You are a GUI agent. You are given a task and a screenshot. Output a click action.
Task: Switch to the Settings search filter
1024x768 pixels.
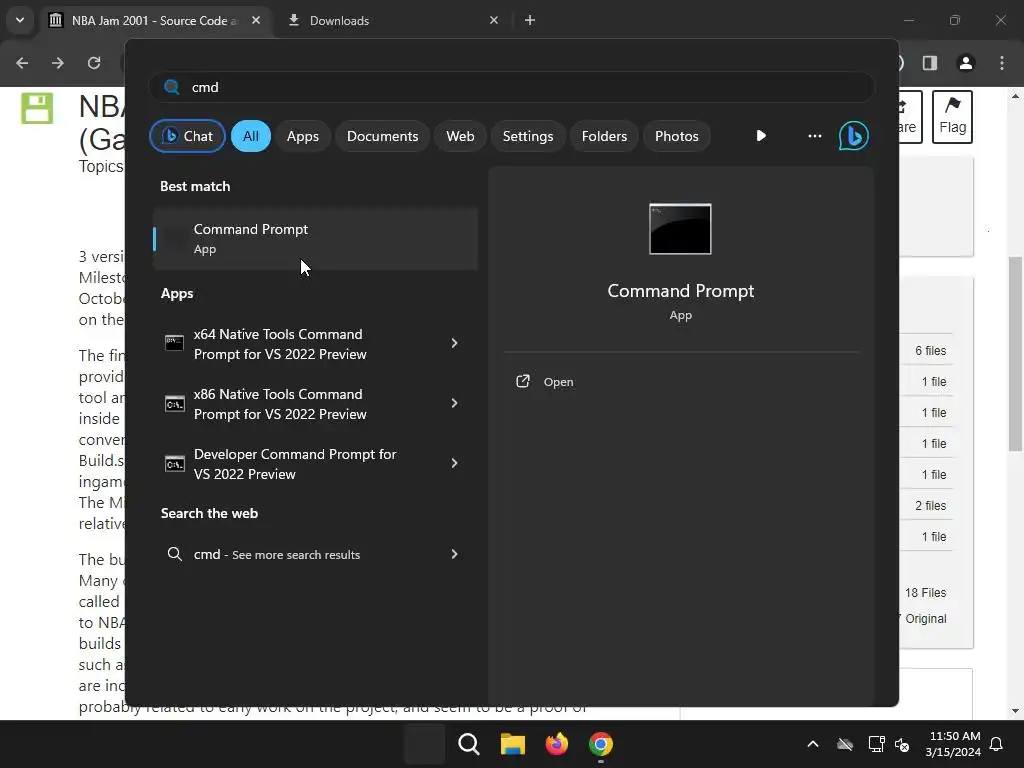[x=528, y=136]
